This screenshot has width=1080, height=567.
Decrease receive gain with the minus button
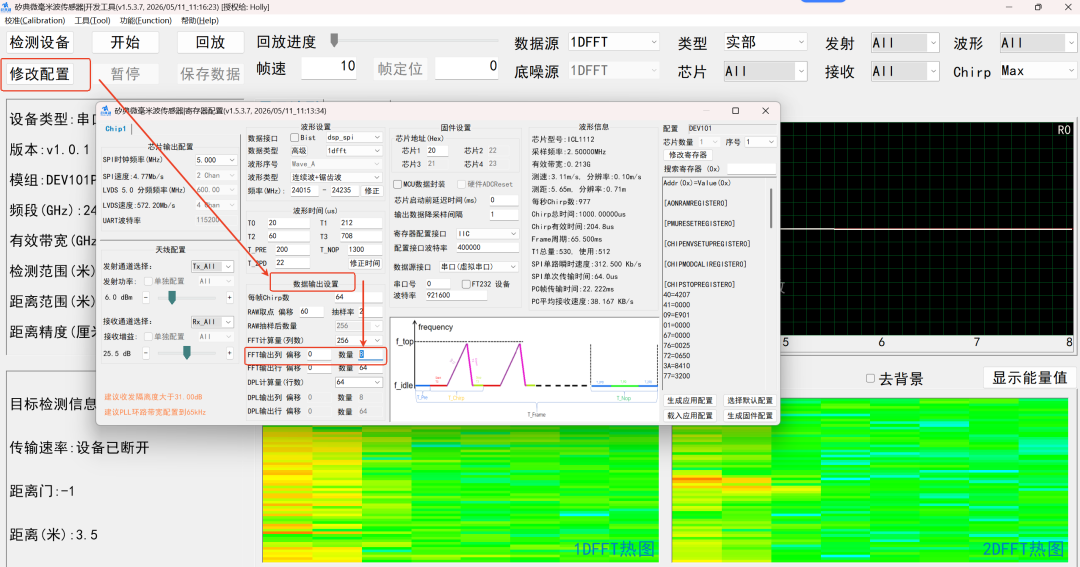click(146, 353)
